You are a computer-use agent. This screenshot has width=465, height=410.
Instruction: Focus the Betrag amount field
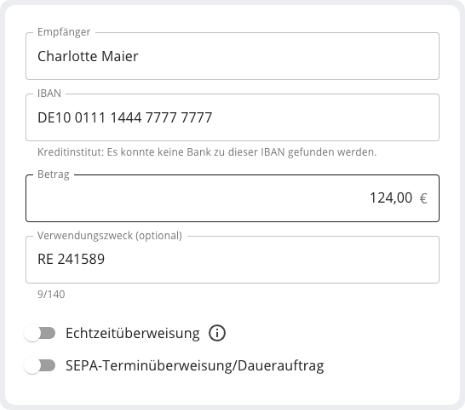click(x=232, y=198)
